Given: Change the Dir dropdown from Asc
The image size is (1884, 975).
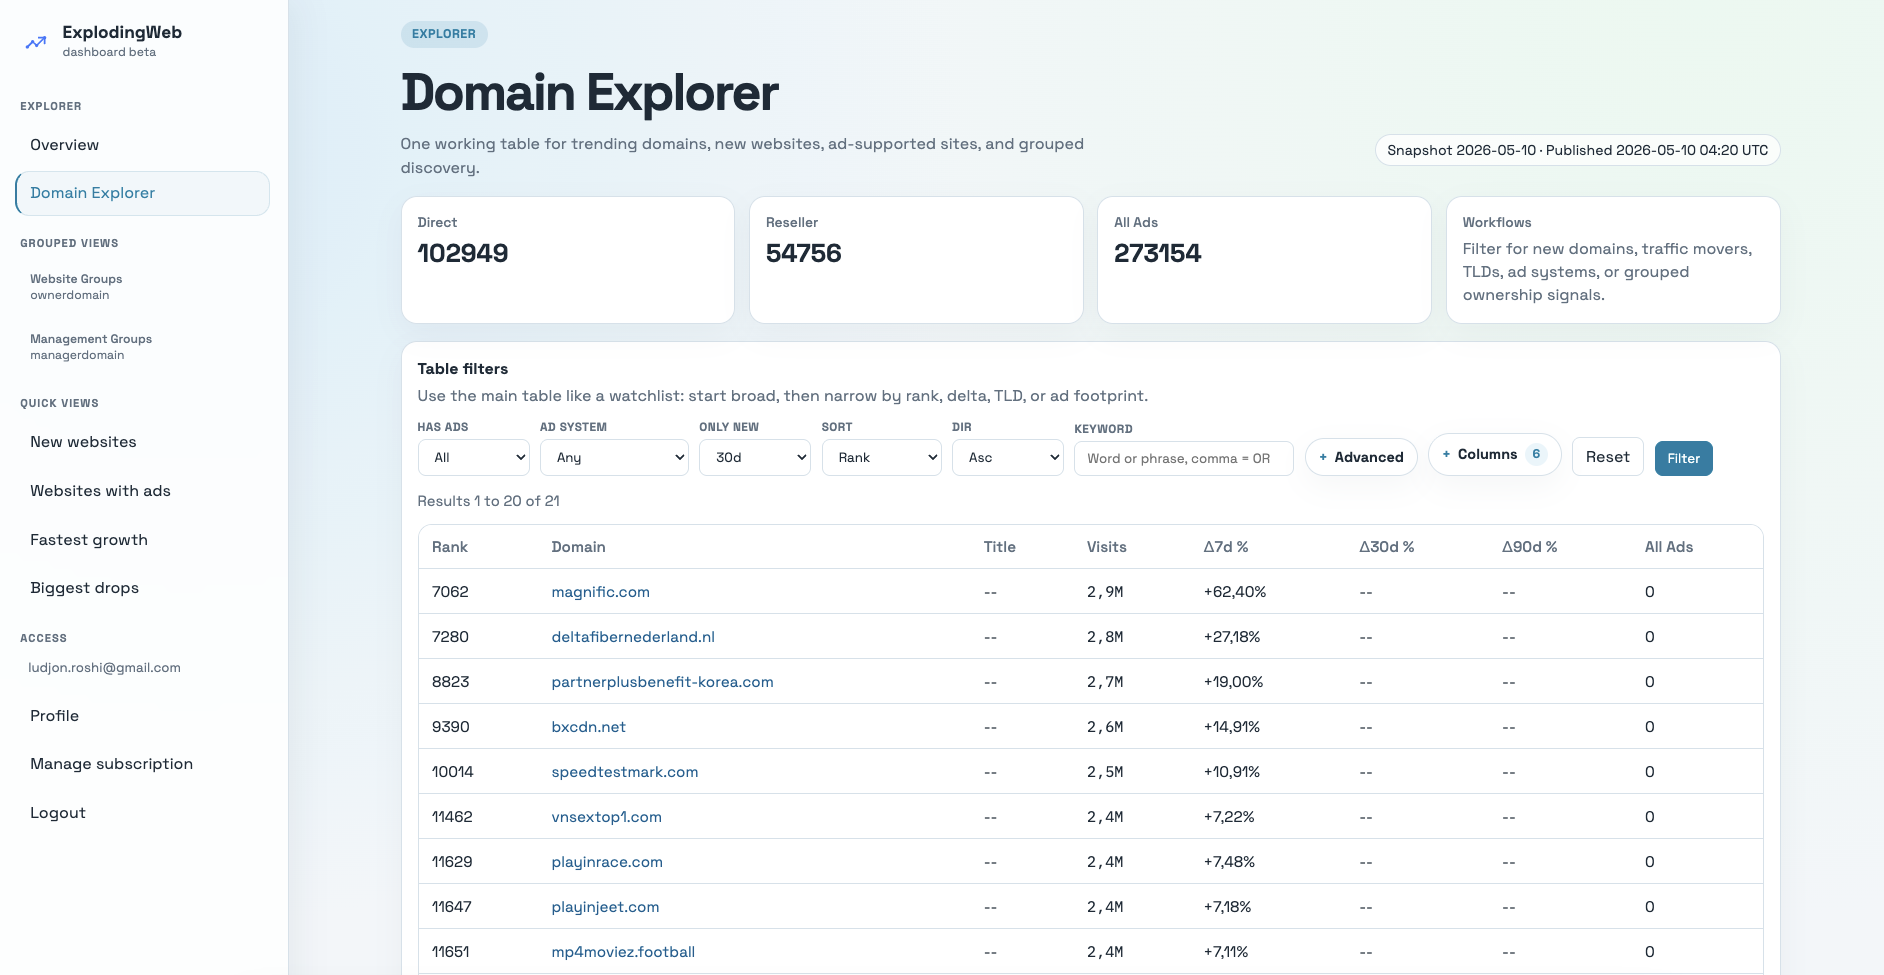Looking at the screenshot, I should [1007, 458].
